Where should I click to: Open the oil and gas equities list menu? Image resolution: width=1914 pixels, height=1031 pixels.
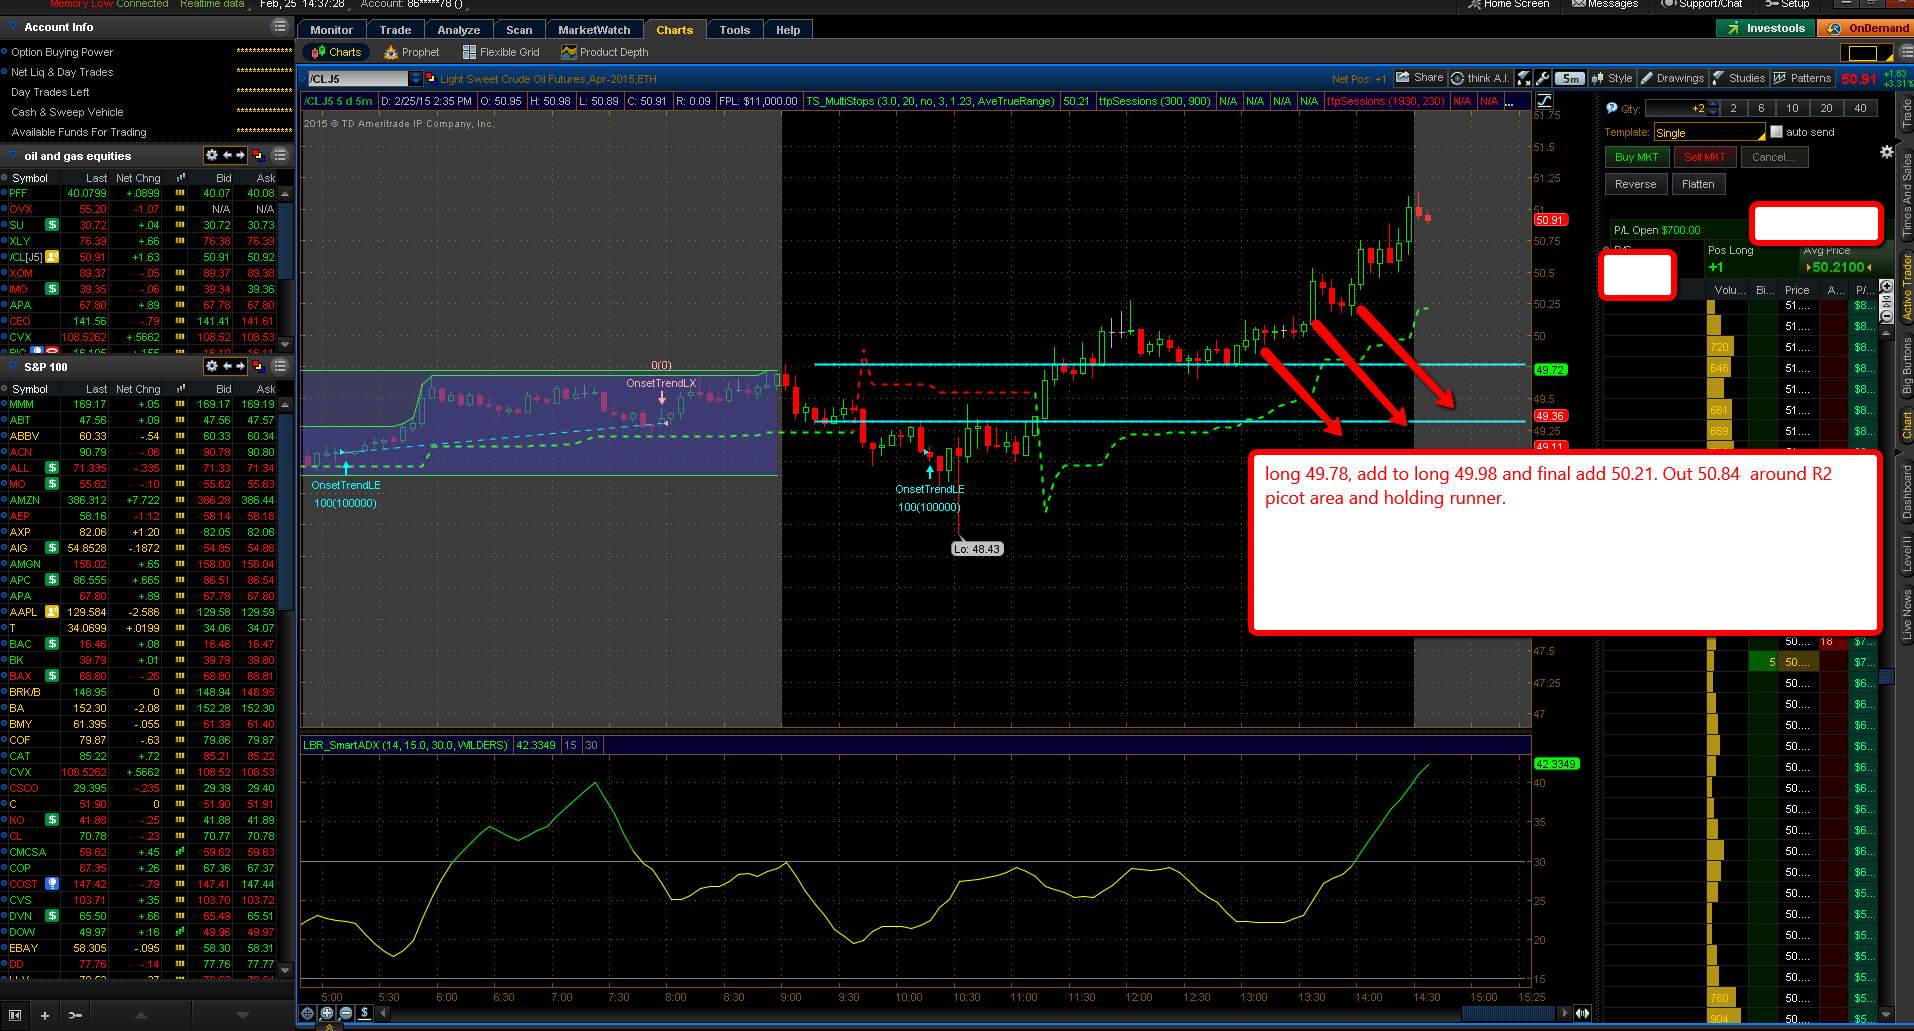point(280,155)
